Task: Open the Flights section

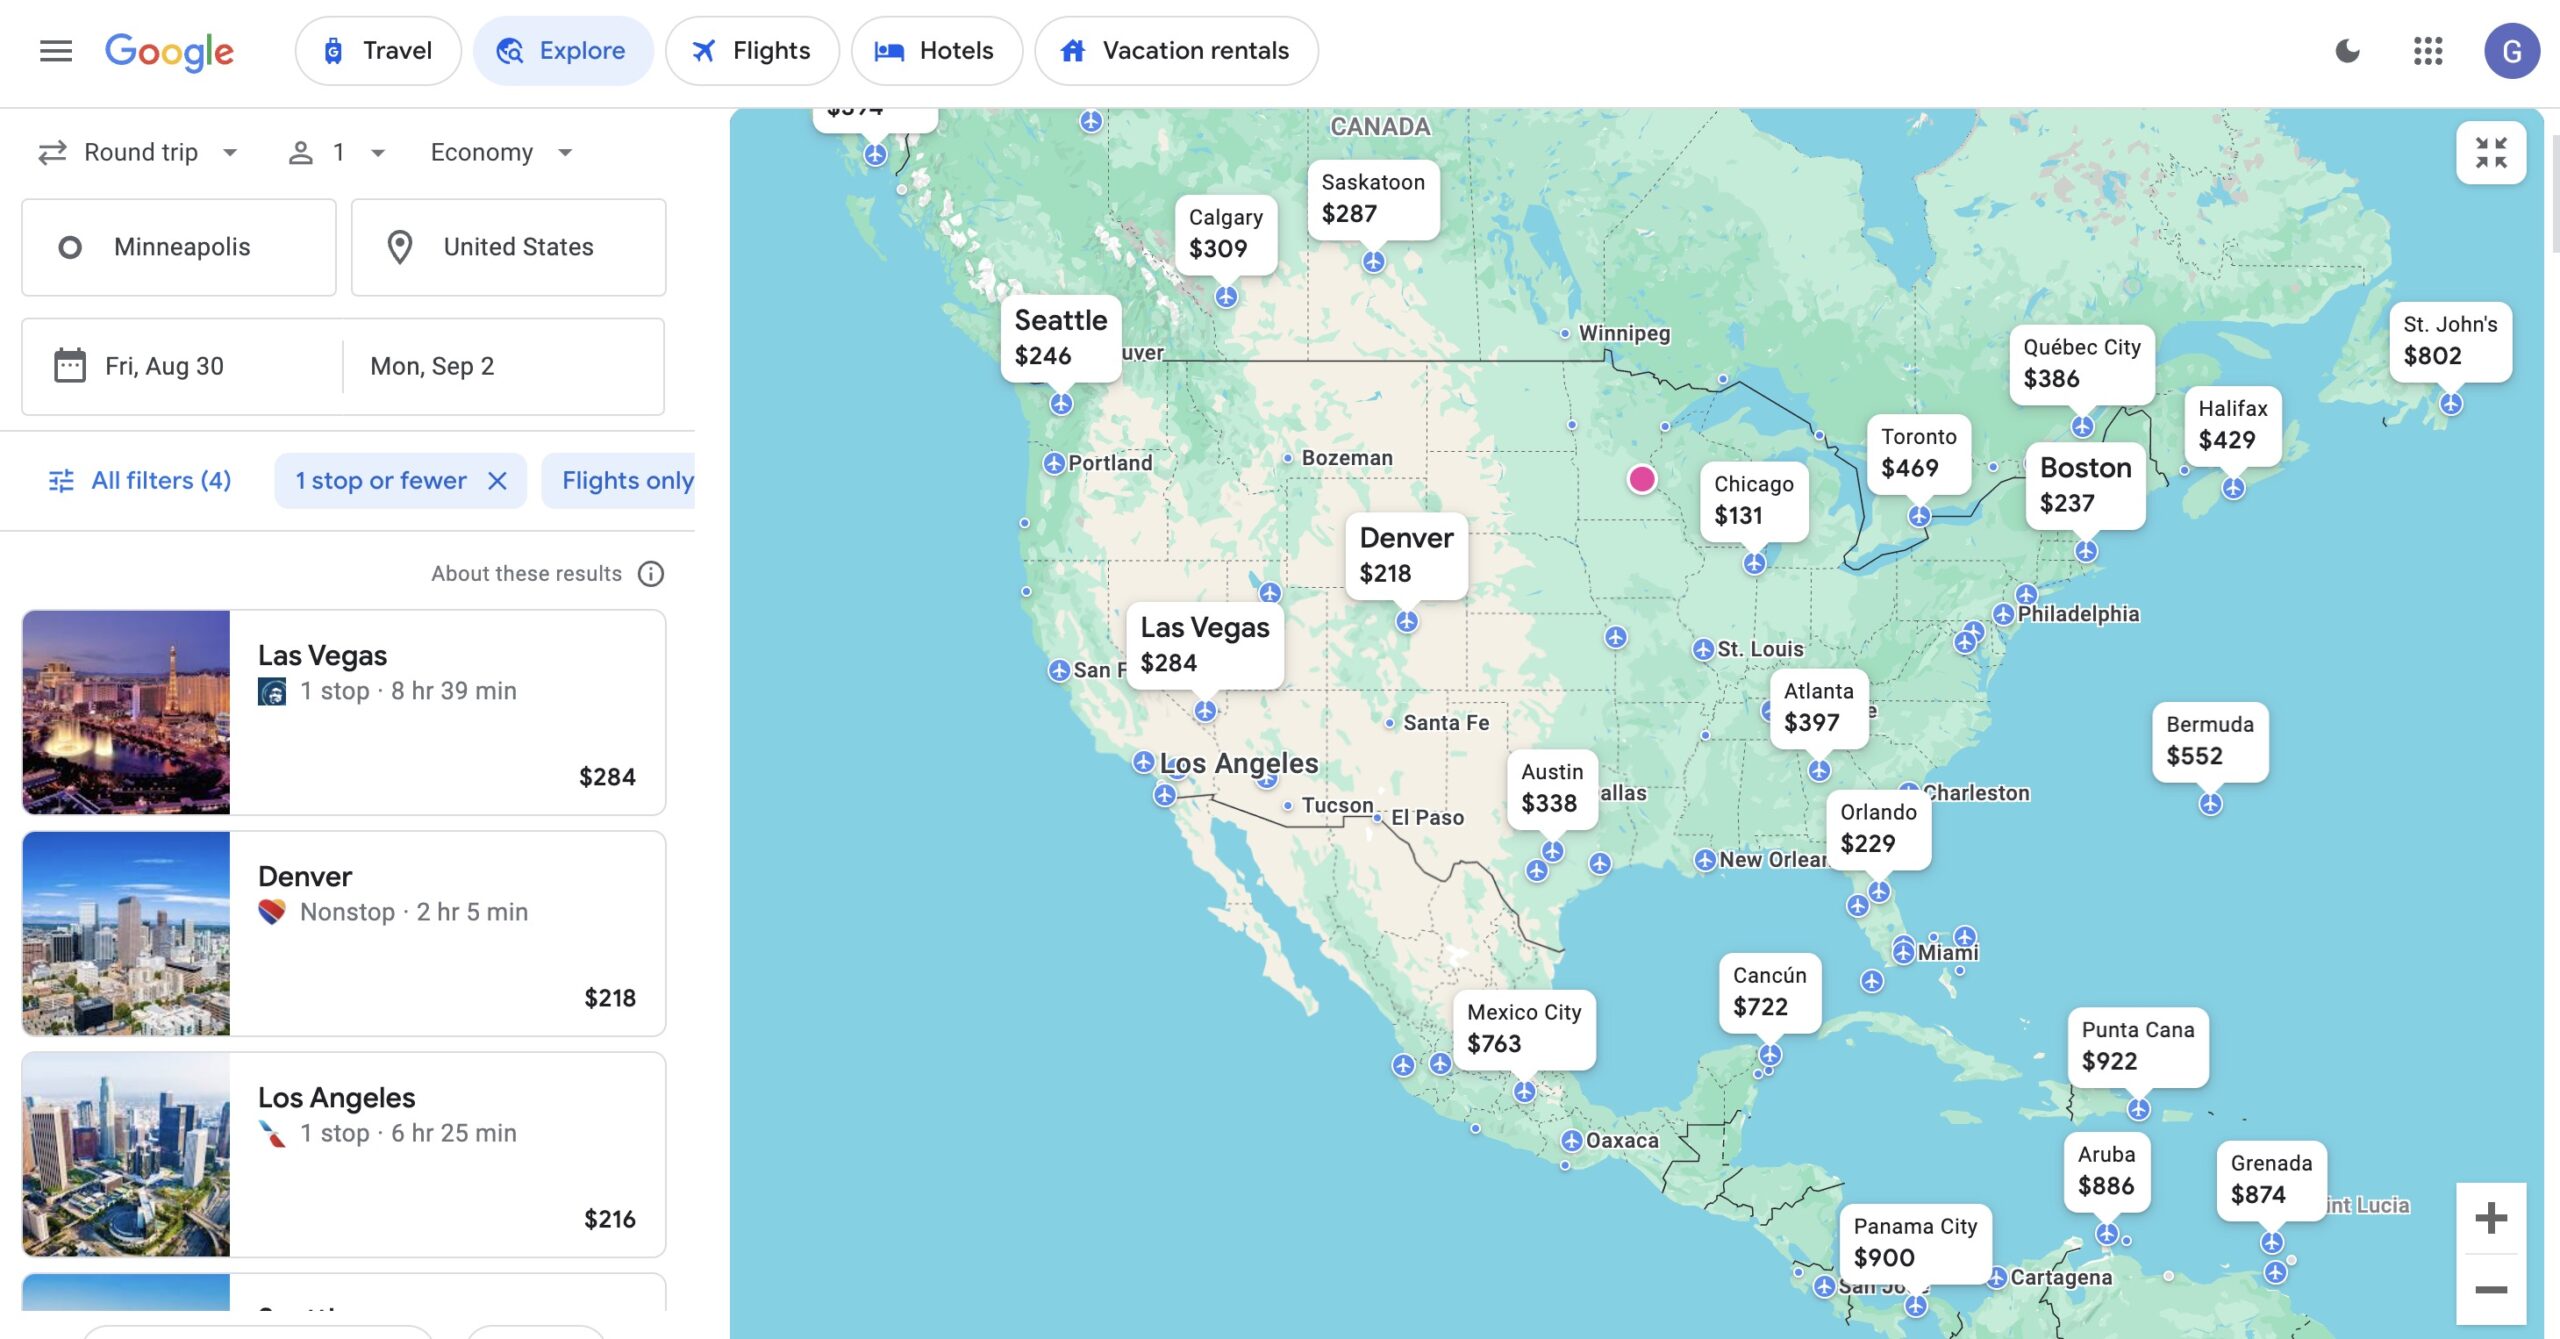Action: click(x=752, y=50)
